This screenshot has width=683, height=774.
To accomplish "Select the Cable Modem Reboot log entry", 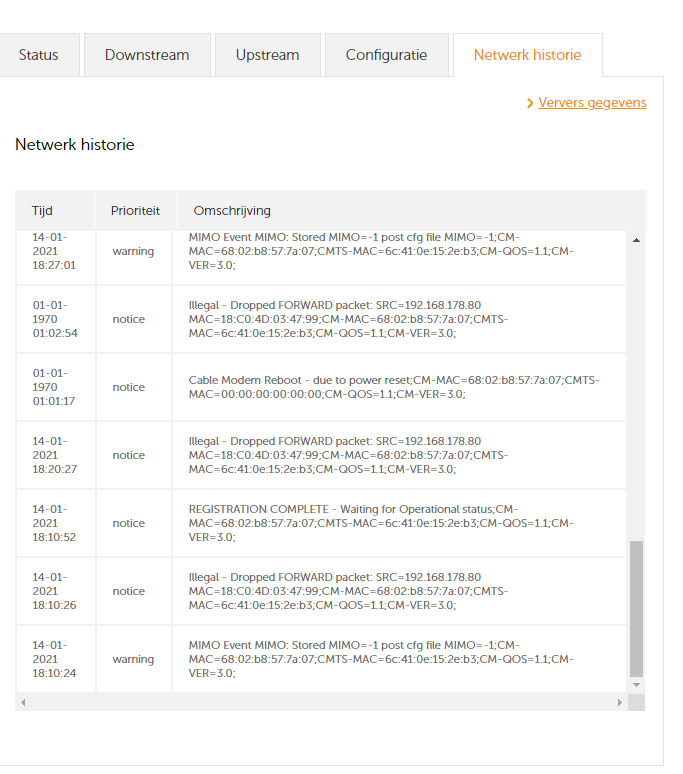I will pyautogui.click(x=395, y=387).
